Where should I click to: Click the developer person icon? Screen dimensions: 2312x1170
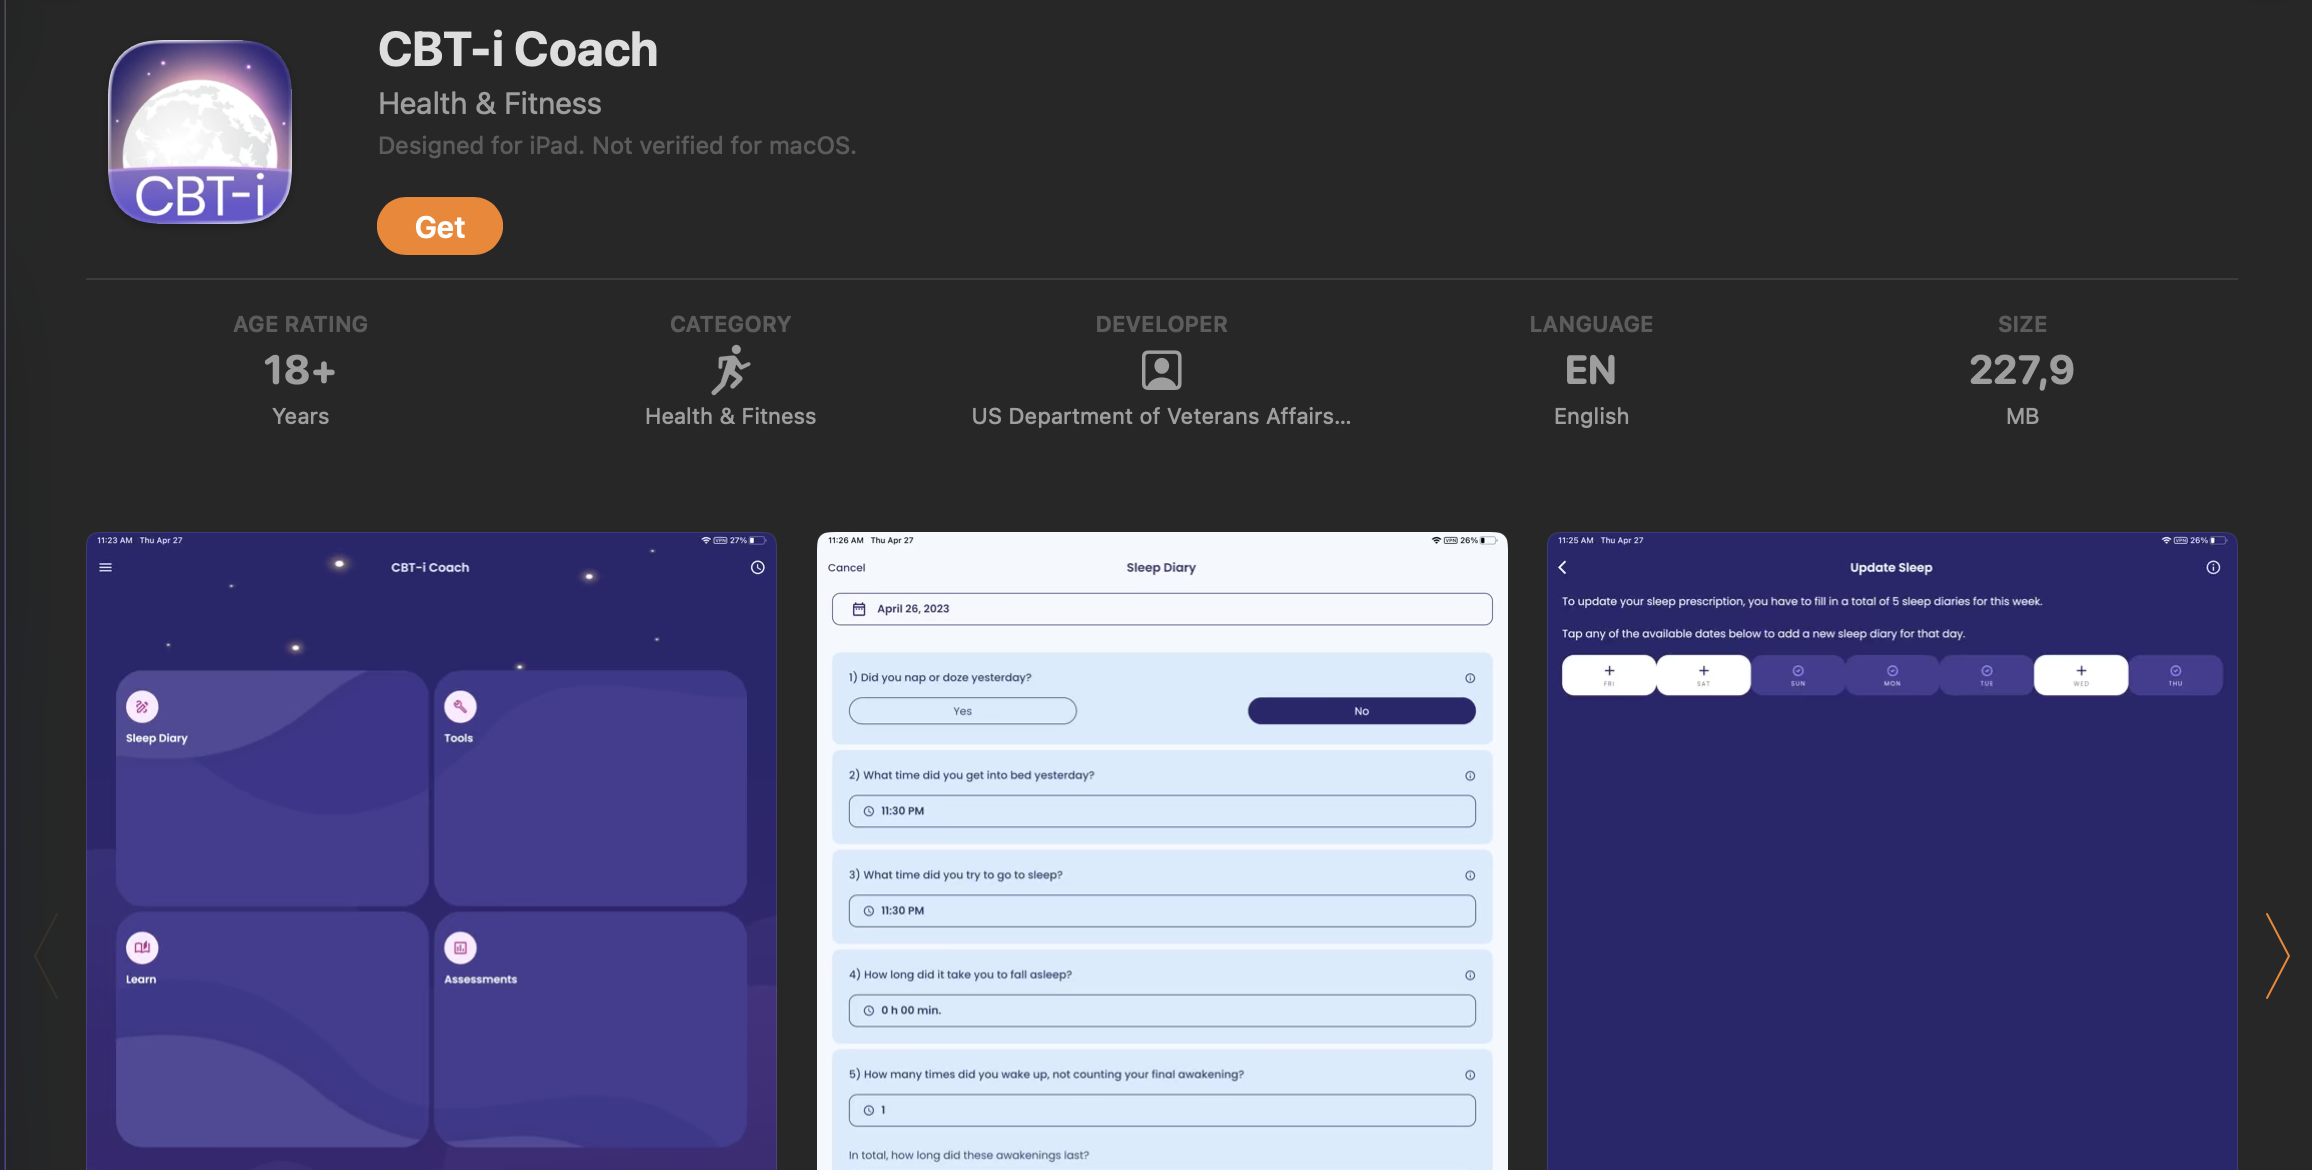coord(1161,370)
